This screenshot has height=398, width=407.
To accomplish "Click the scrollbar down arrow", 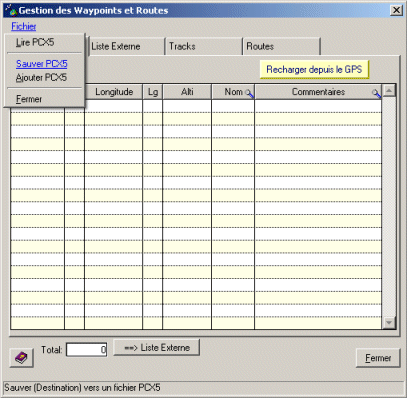I will (x=389, y=322).
